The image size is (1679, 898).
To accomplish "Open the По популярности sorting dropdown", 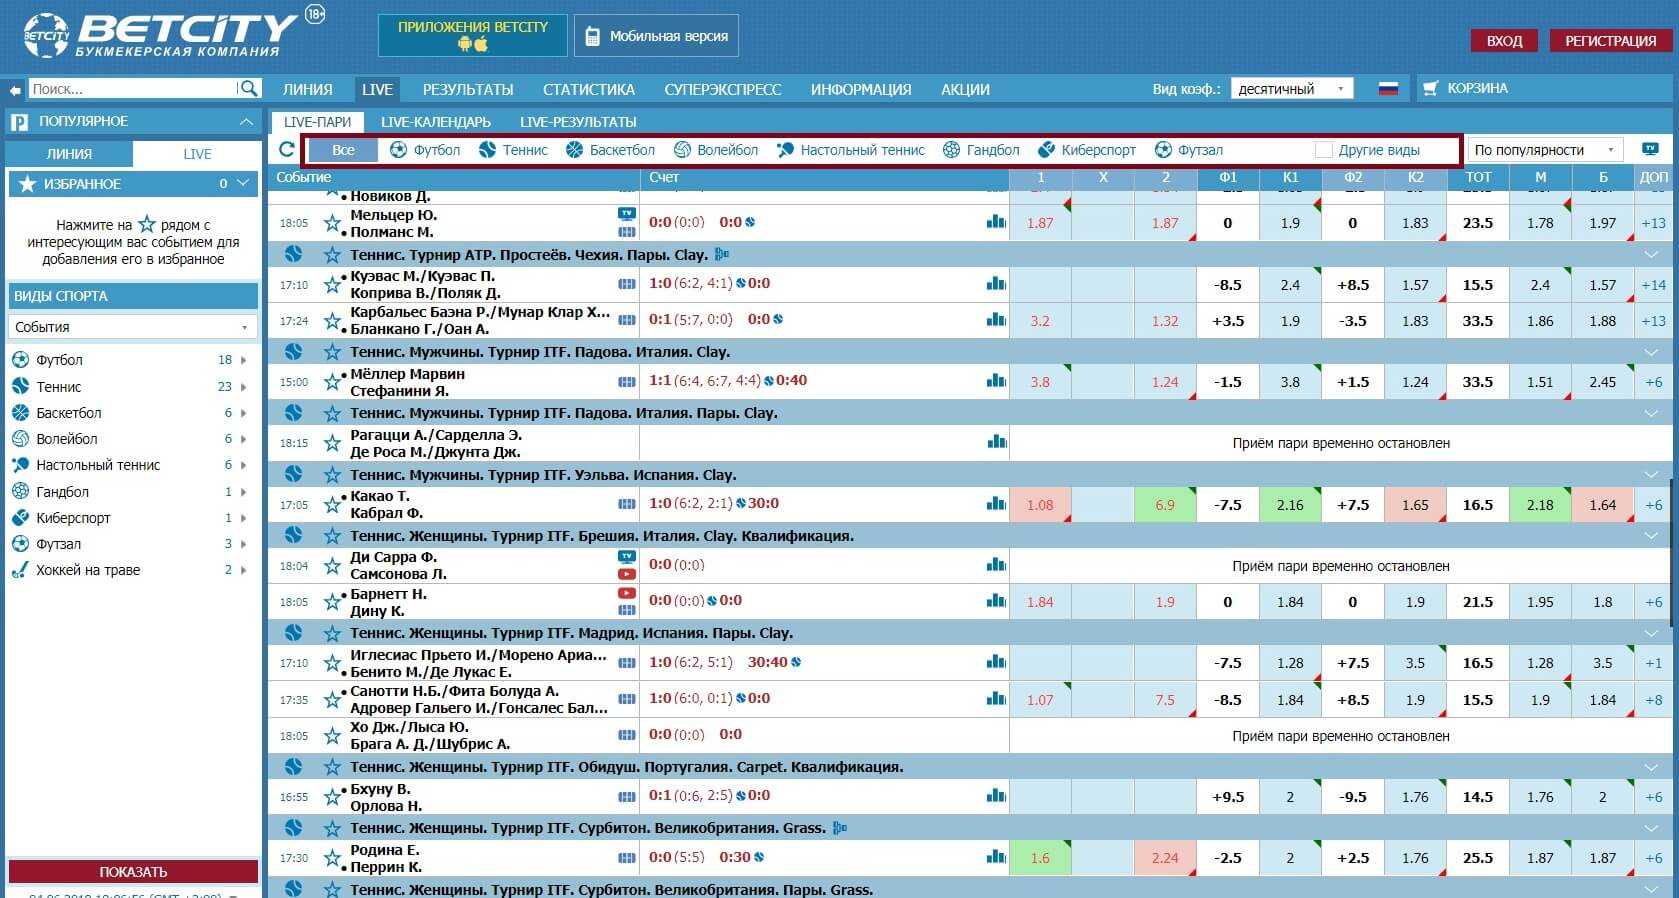I will (1543, 150).
